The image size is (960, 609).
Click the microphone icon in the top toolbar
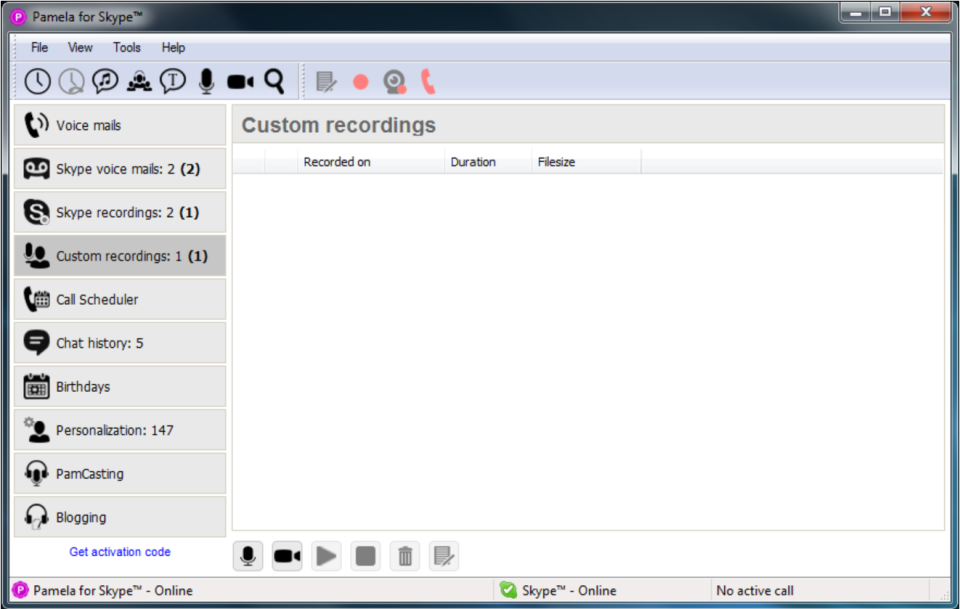click(x=207, y=81)
